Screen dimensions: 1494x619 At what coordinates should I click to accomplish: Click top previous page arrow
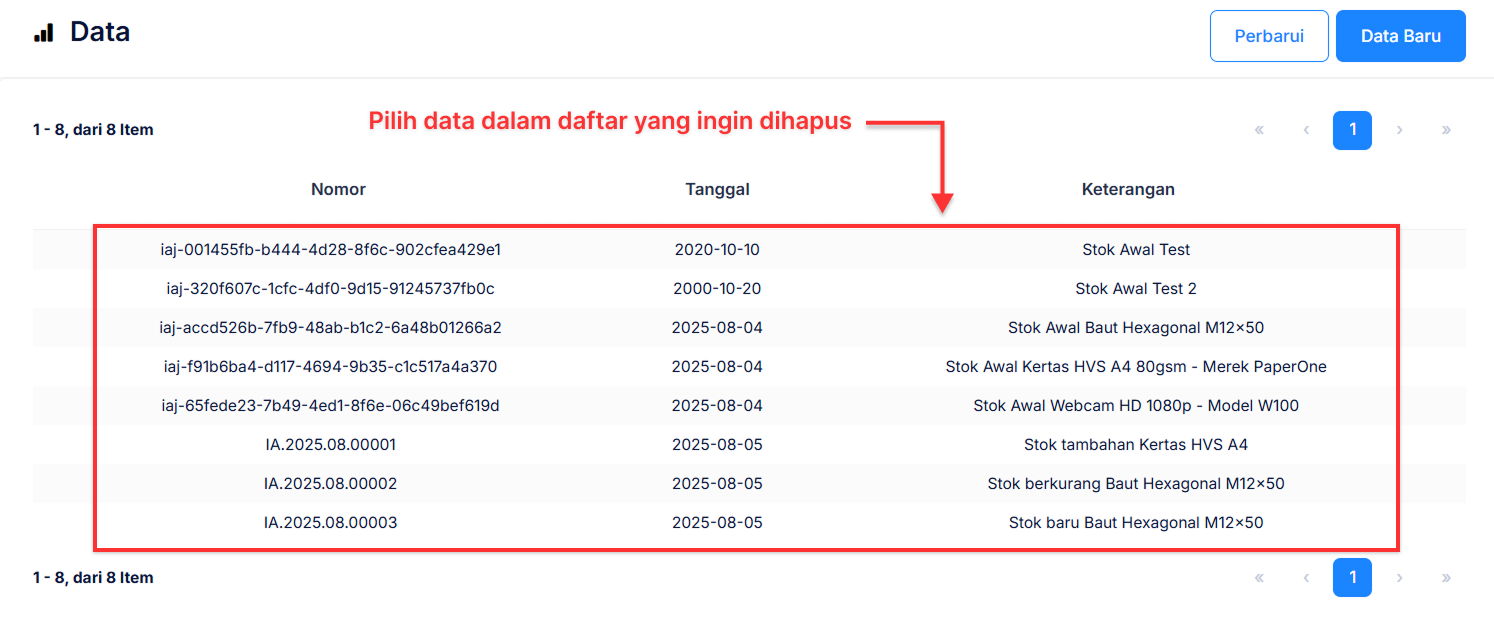pos(1306,130)
